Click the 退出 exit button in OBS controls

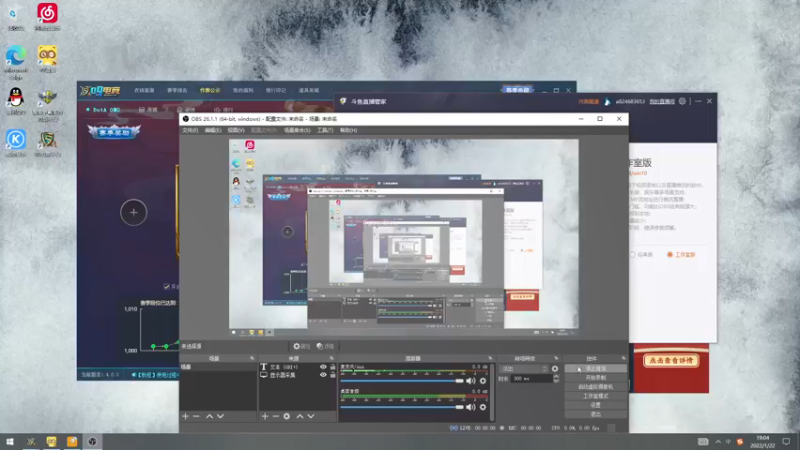click(595, 414)
